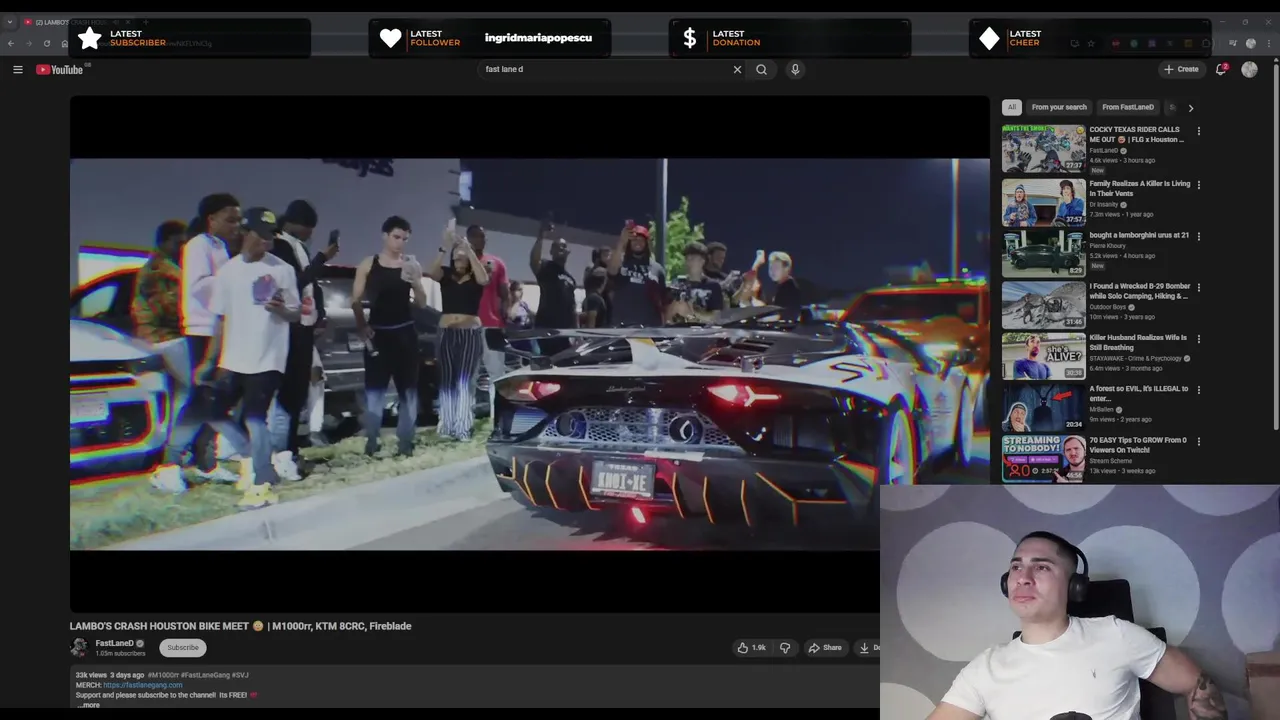Click the '#M1000rr' hashtag in description

(163, 675)
